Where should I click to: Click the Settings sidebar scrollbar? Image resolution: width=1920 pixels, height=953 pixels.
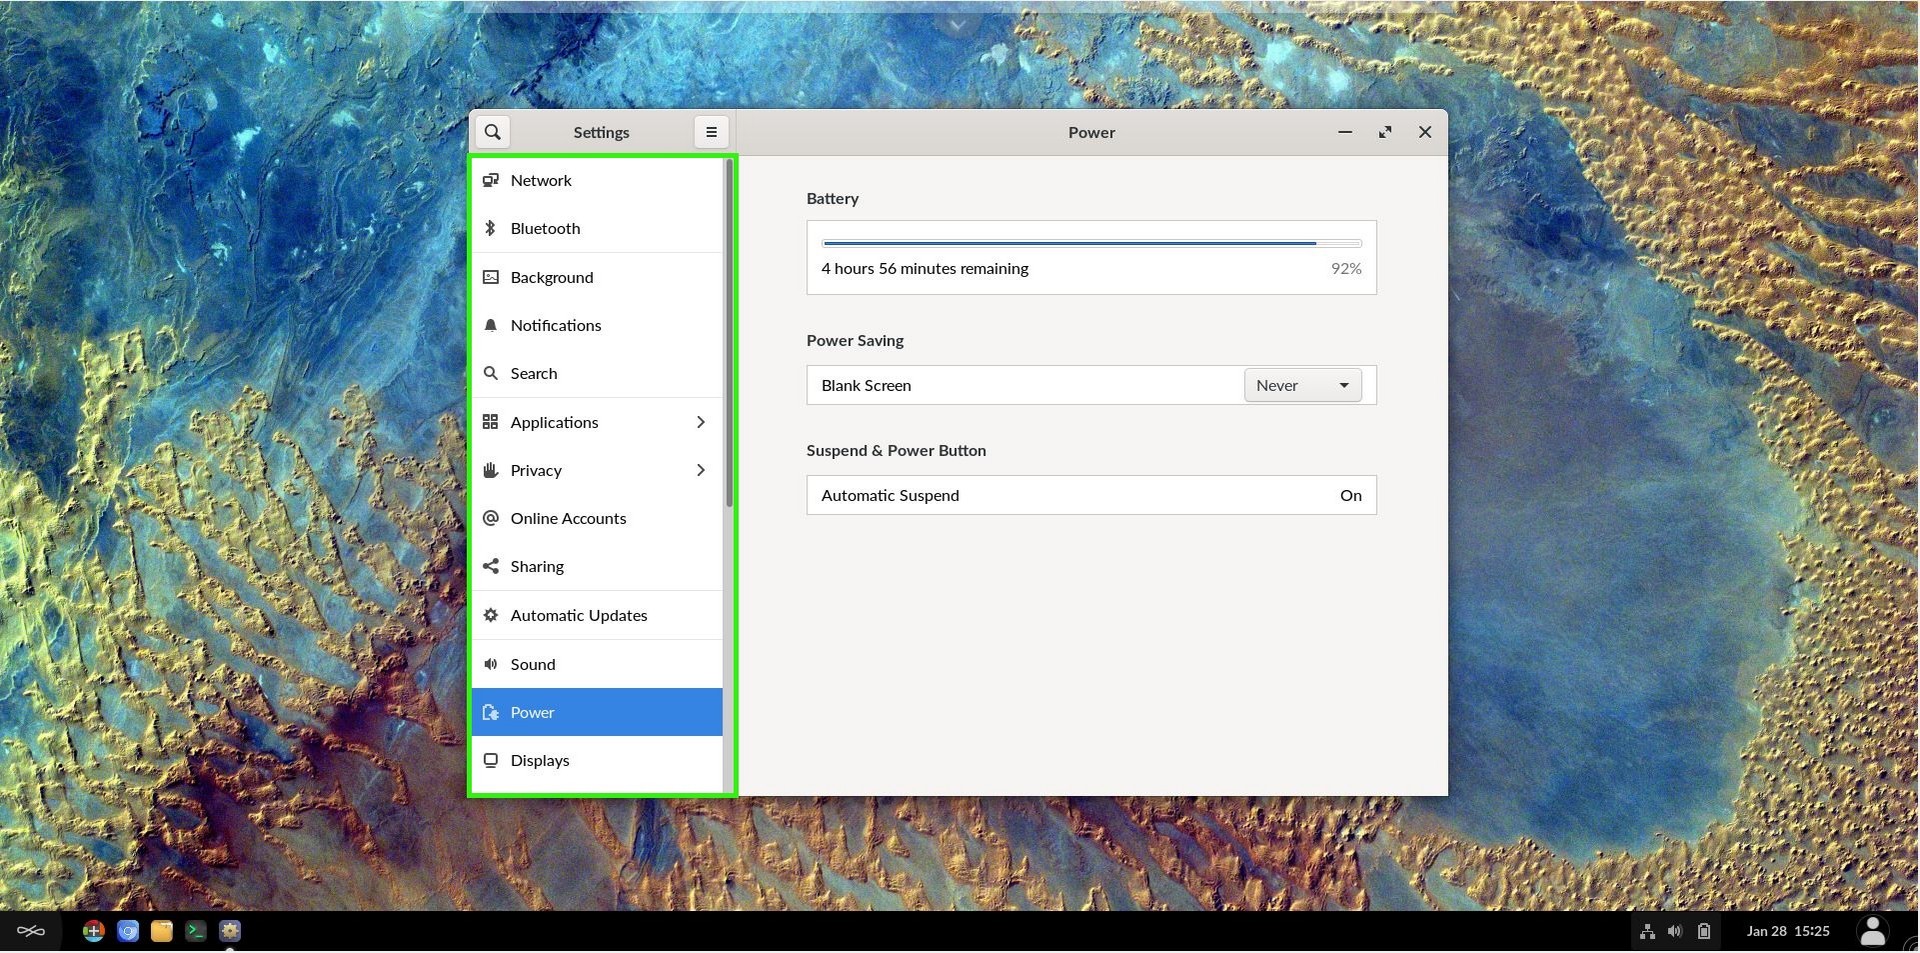[729, 333]
